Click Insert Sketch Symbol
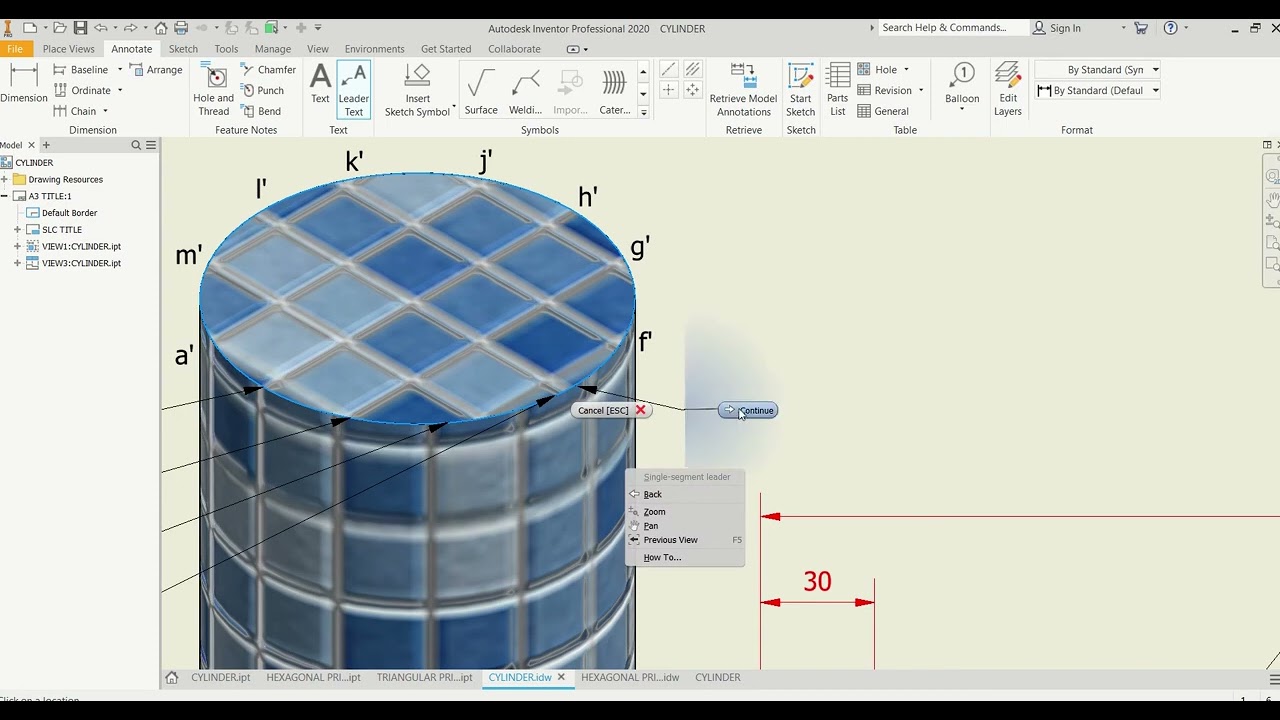Screen dimensions: 1280x720 click(x=418, y=89)
